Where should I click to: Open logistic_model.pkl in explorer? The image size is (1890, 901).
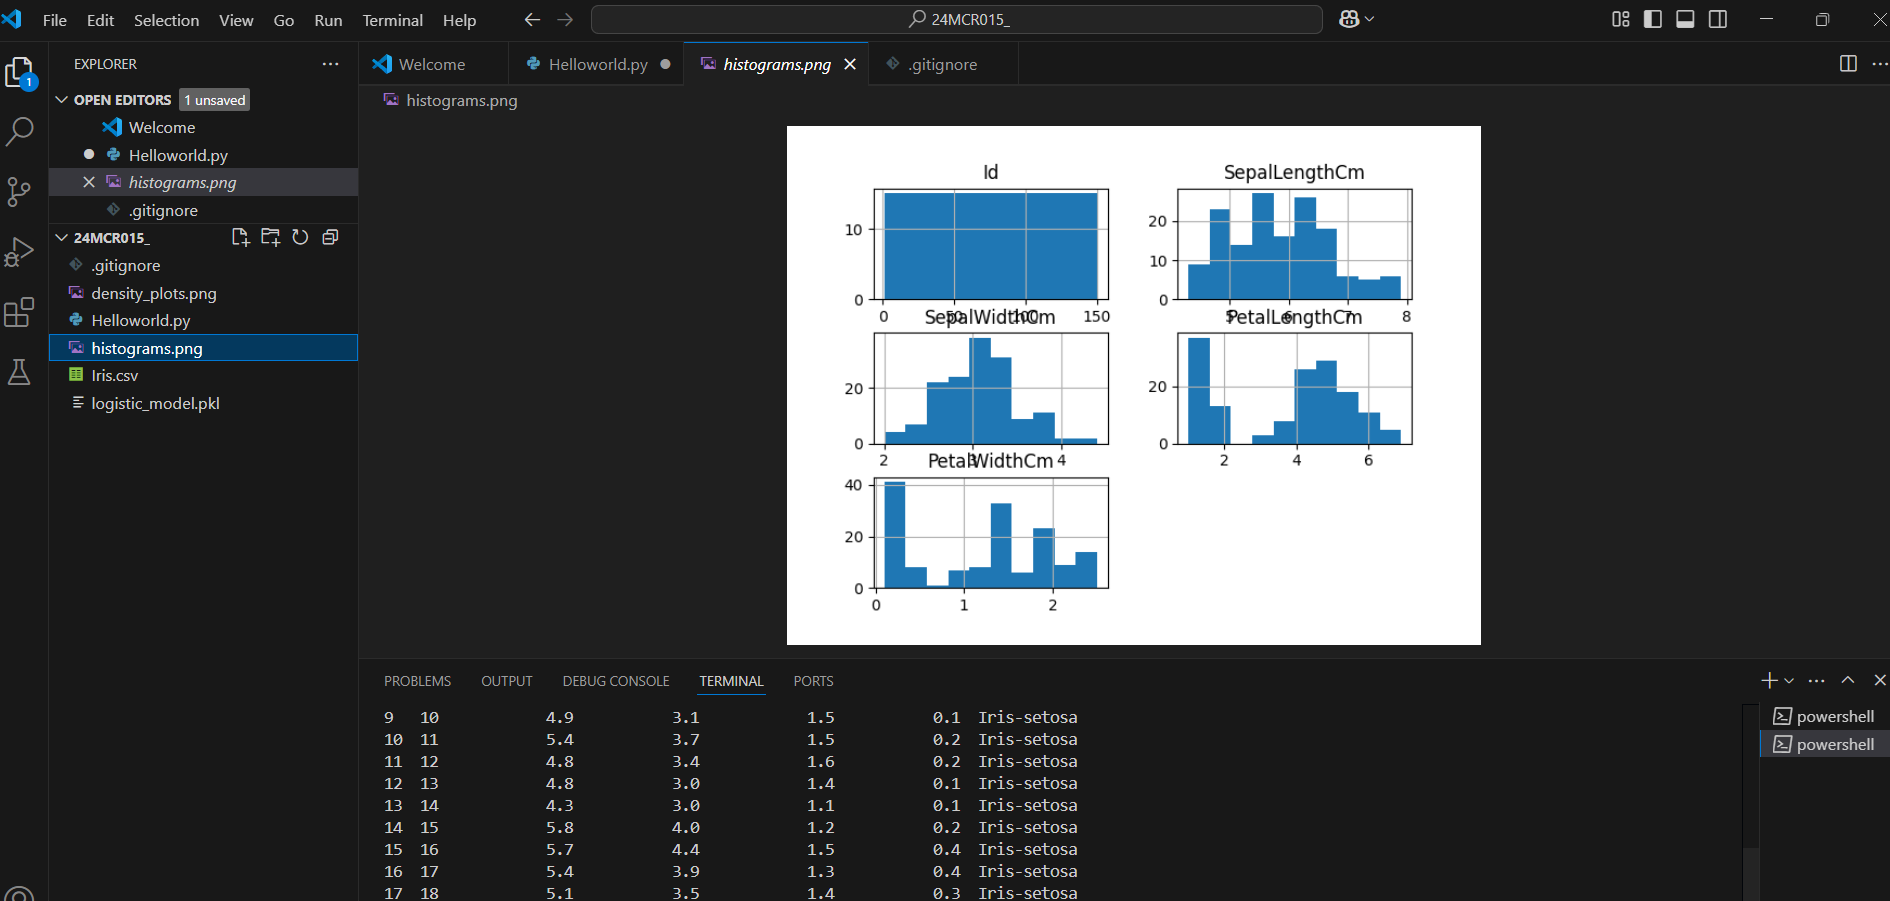click(x=204, y=403)
